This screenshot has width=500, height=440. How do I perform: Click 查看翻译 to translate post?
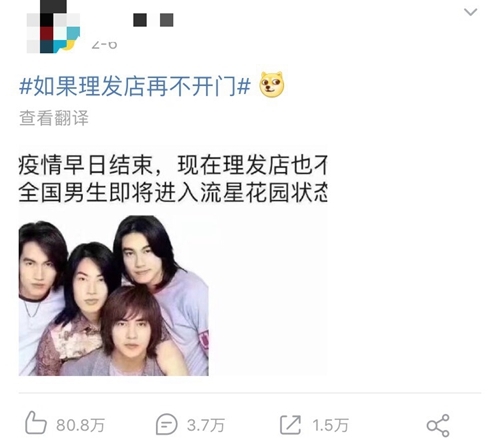[54, 118]
